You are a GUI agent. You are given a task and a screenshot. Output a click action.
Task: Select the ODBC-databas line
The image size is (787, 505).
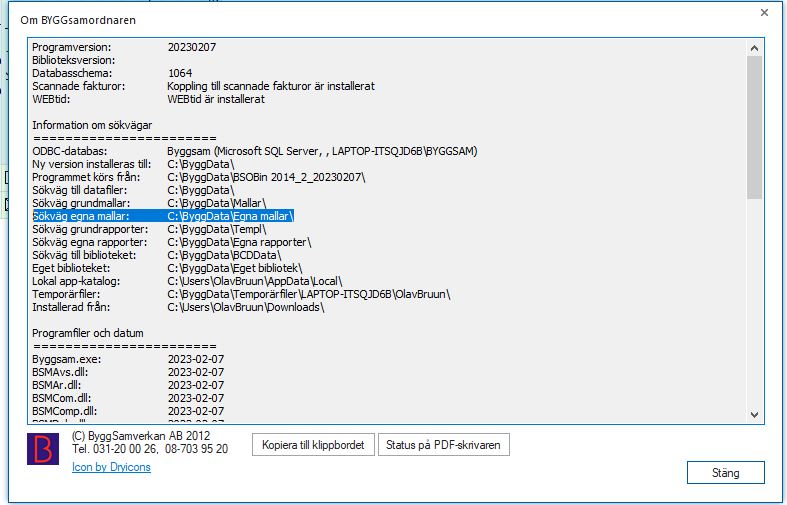coord(255,151)
